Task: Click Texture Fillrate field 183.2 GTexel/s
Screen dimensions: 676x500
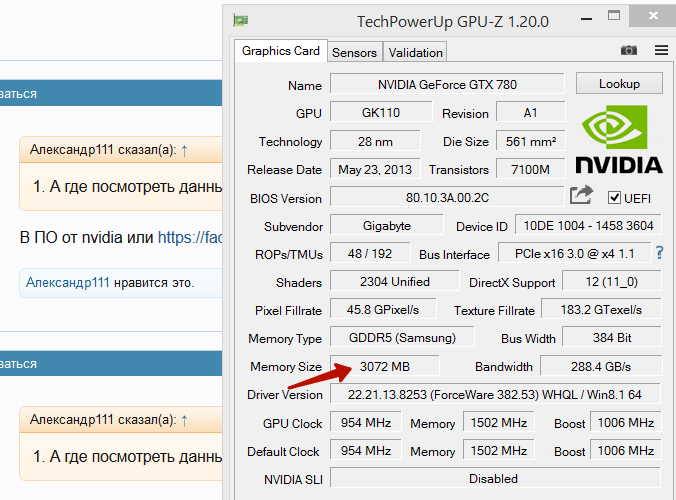Action: 601,309
